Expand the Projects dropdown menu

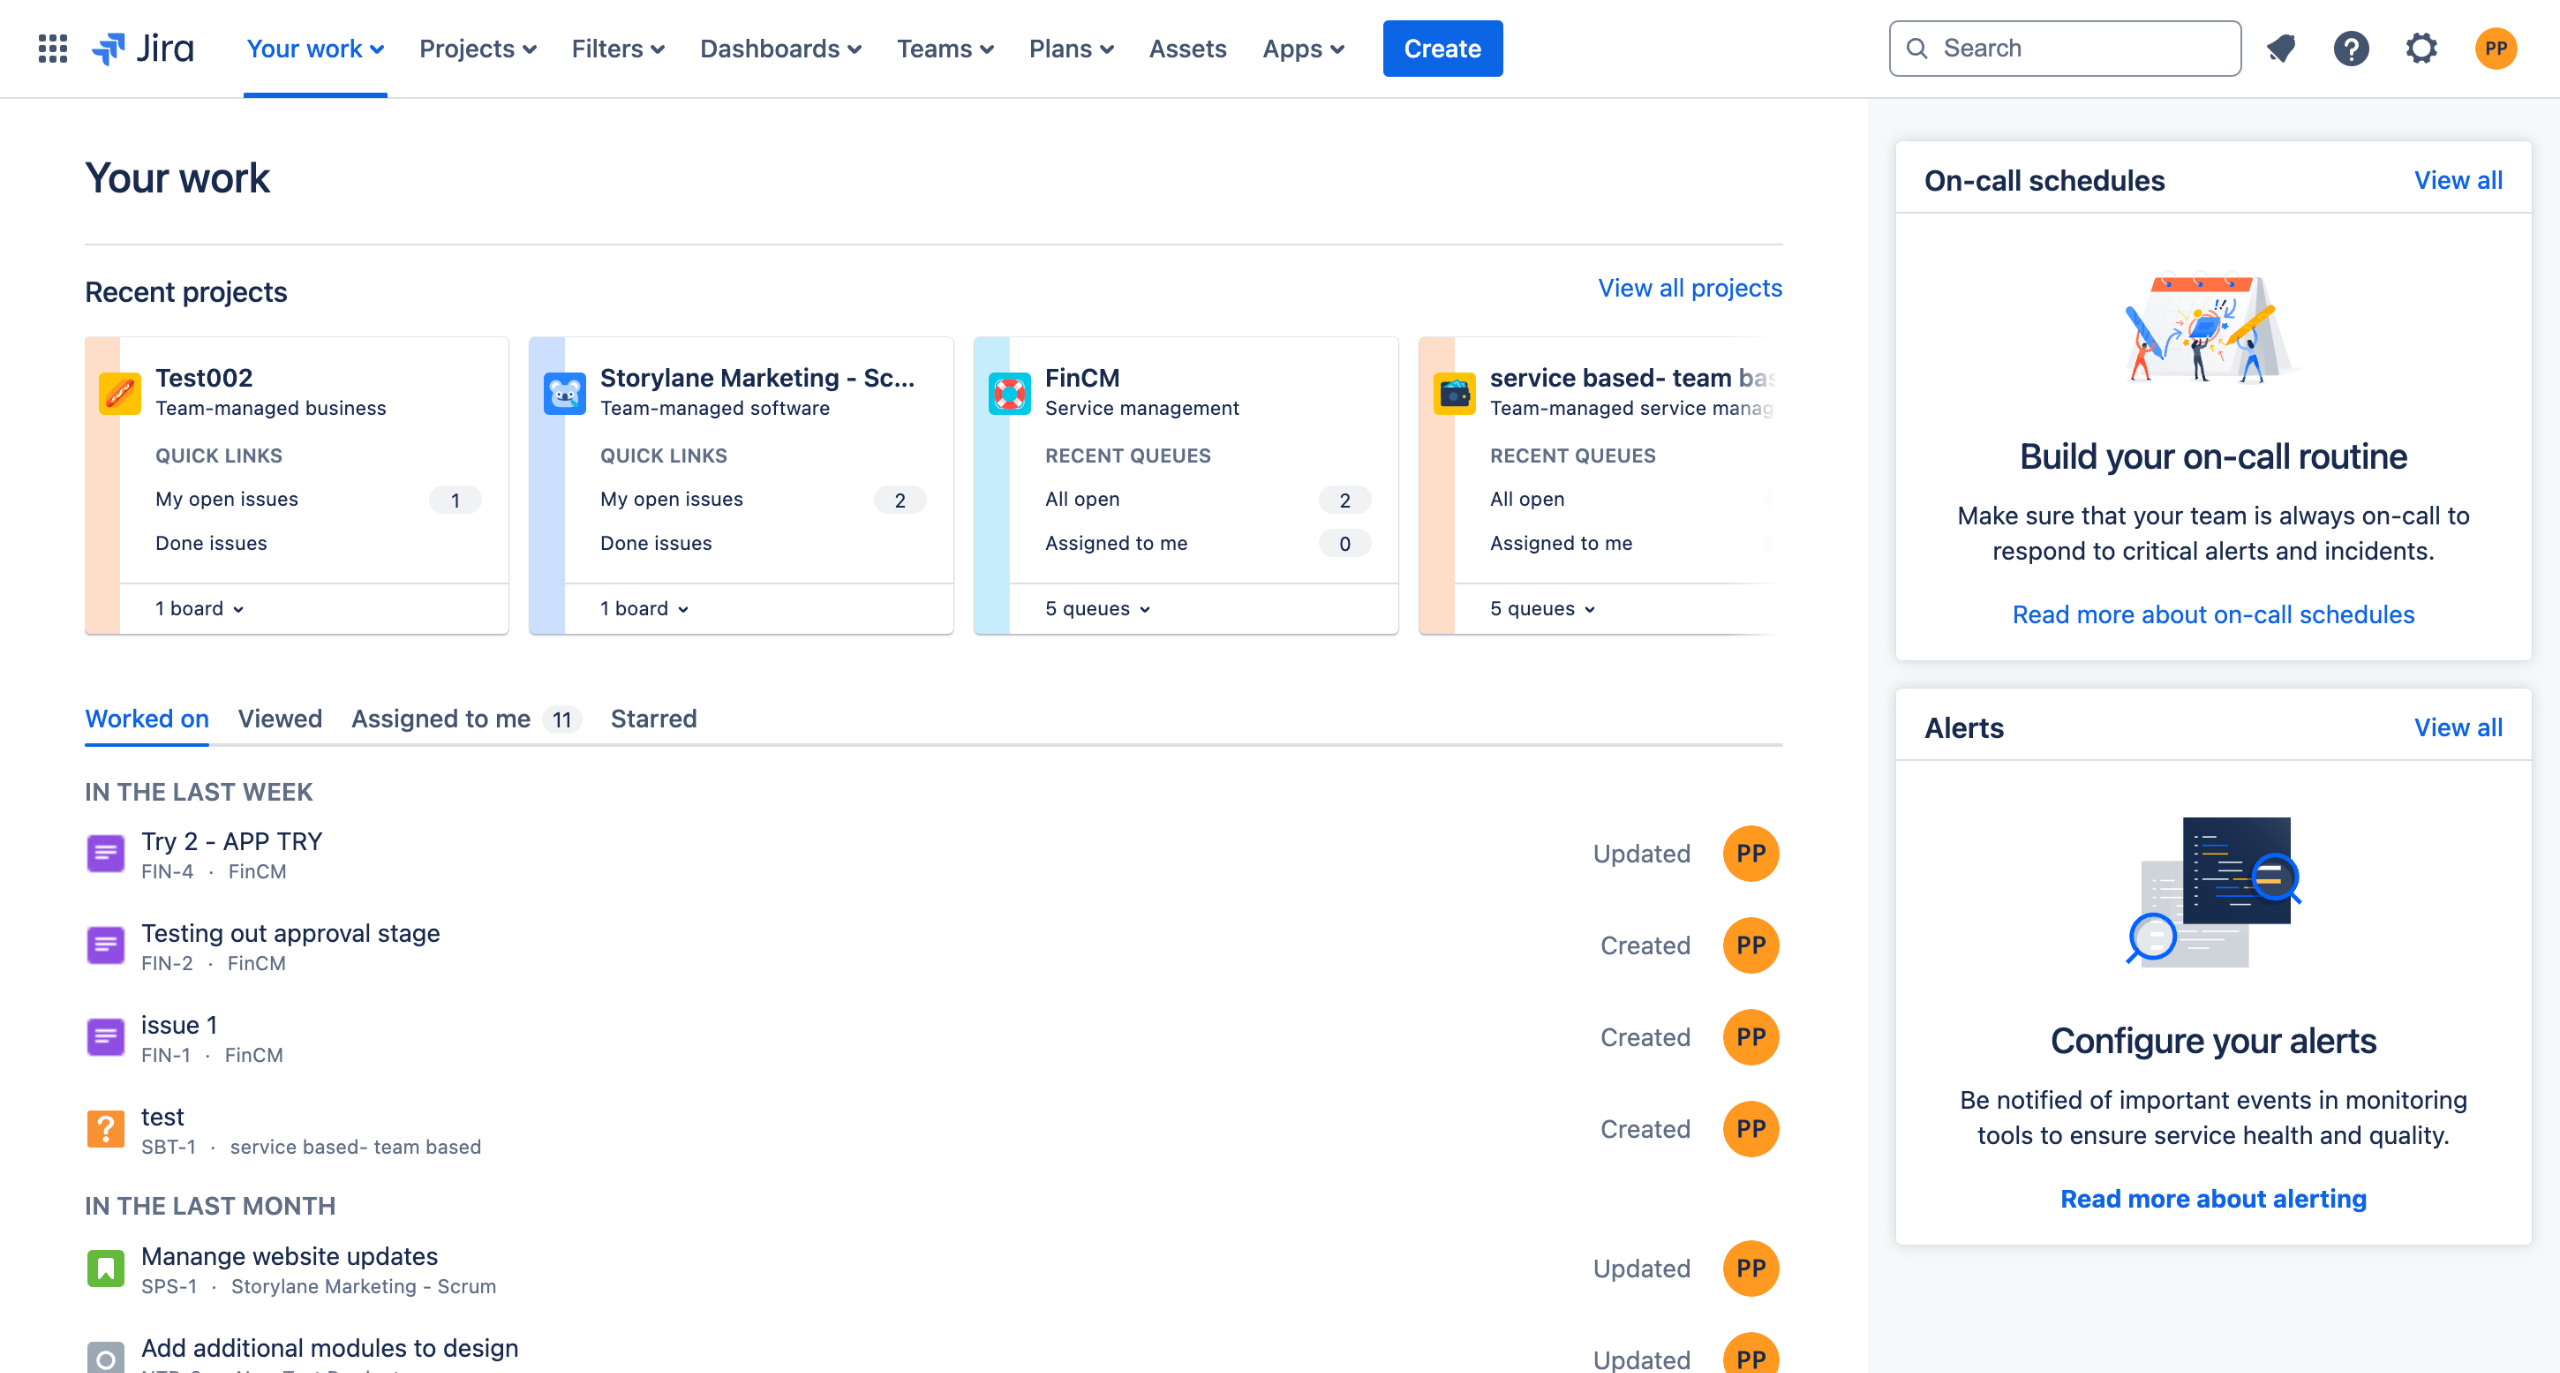pyautogui.click(x=478, y=48)
